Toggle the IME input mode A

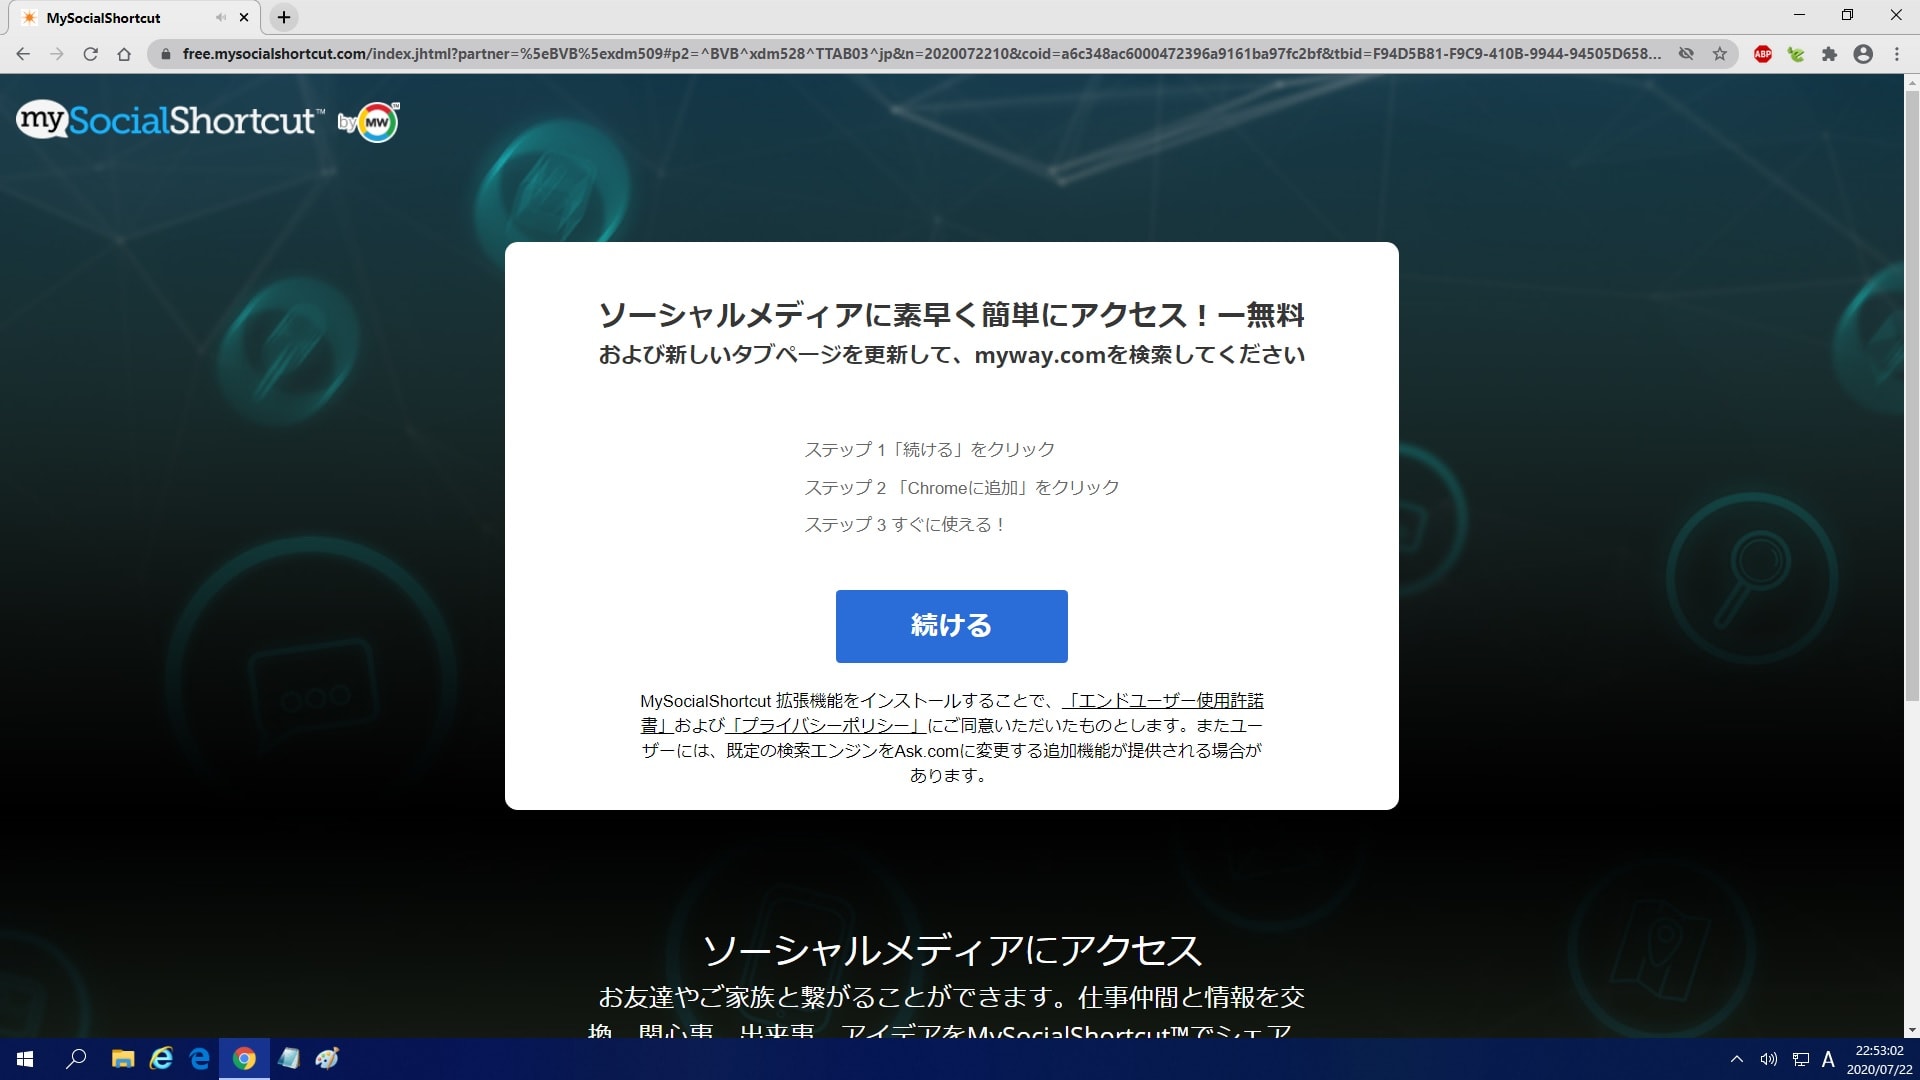pos(1828,1059)
